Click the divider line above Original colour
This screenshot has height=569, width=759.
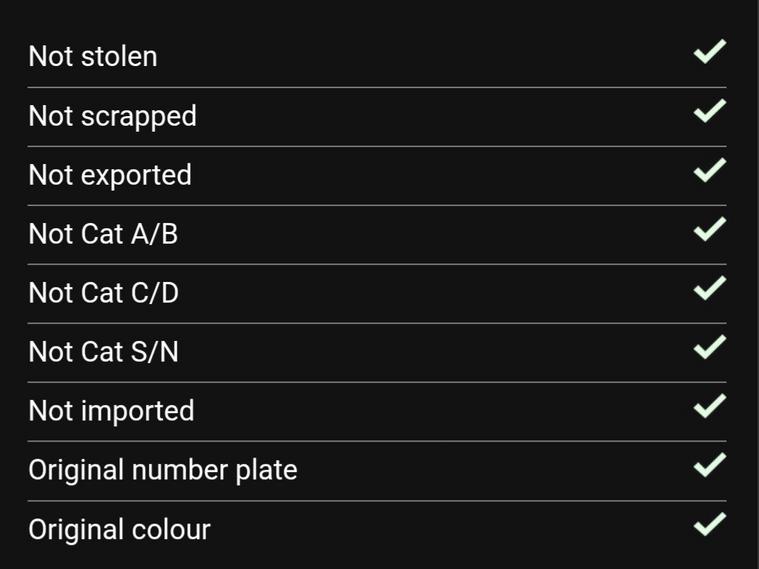pos(377,500)
